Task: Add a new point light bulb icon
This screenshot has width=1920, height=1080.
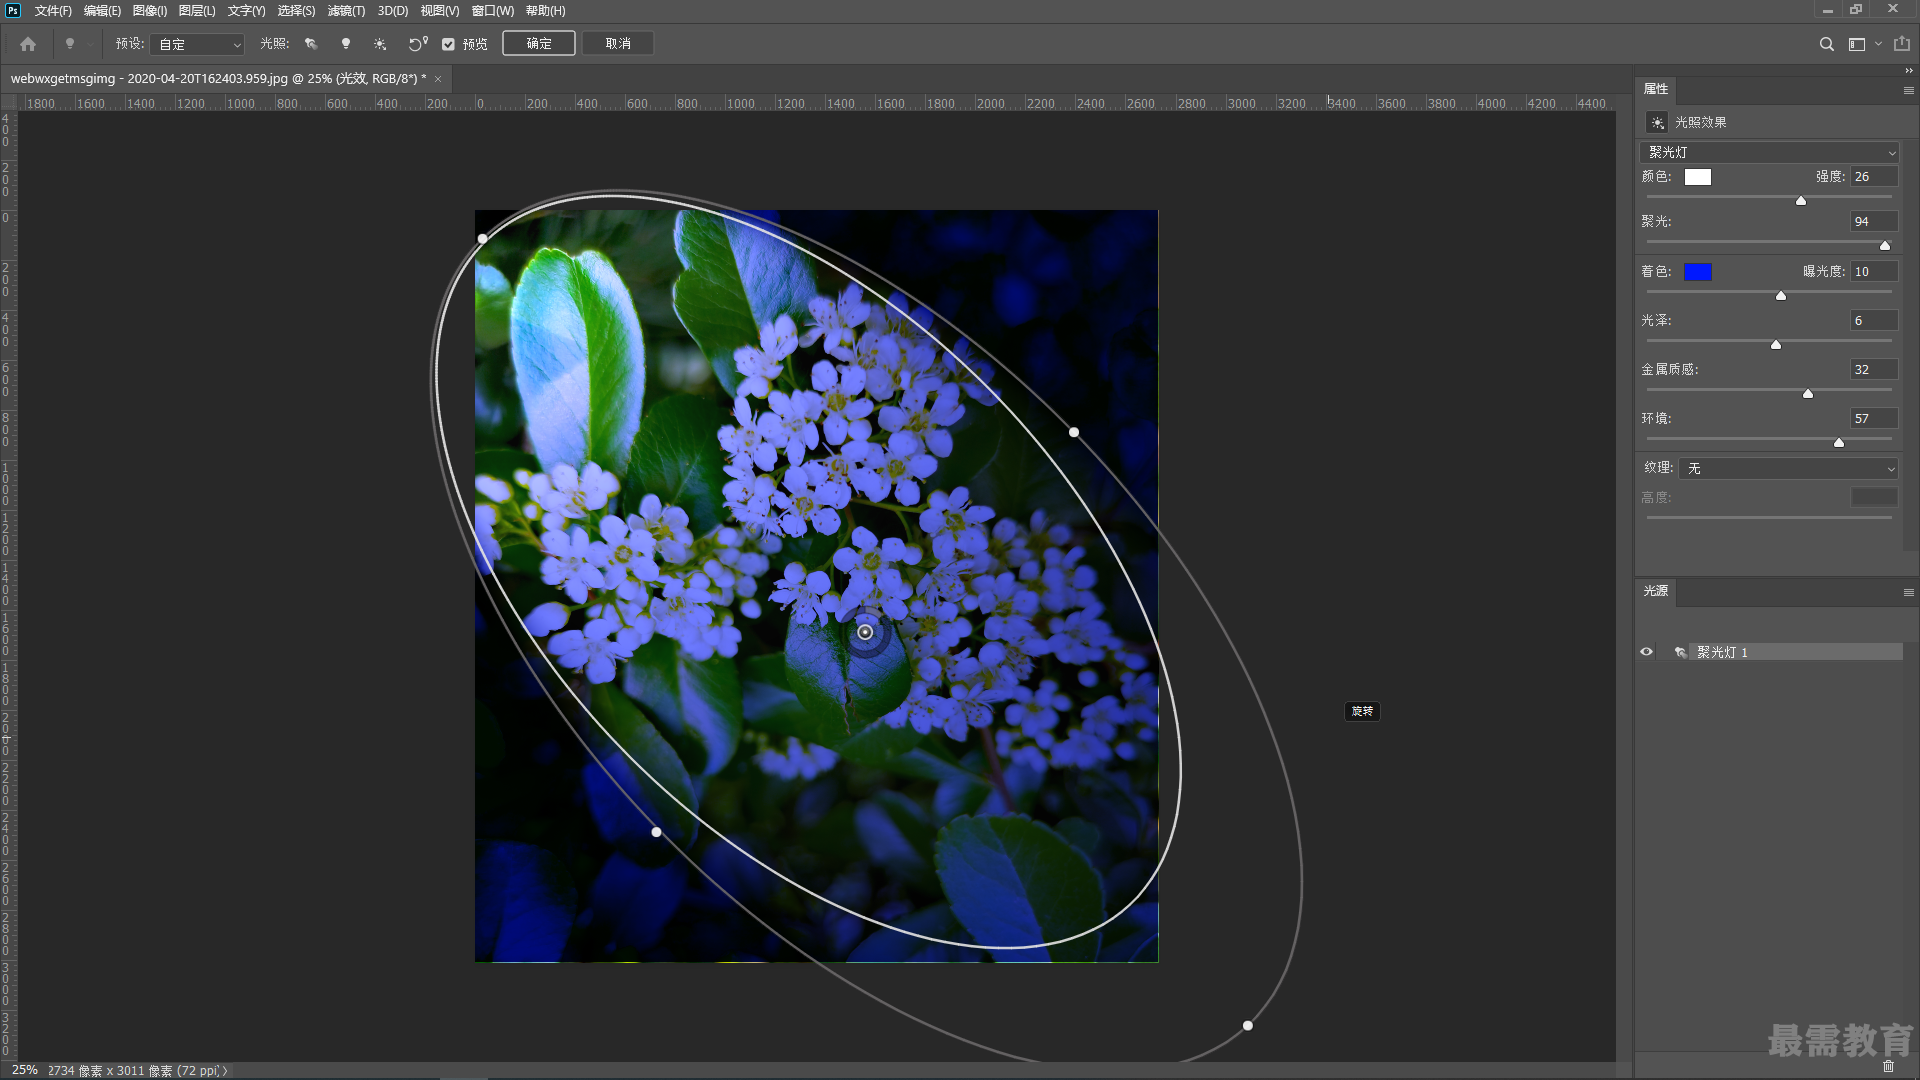Action: click(x=346, y=44)
